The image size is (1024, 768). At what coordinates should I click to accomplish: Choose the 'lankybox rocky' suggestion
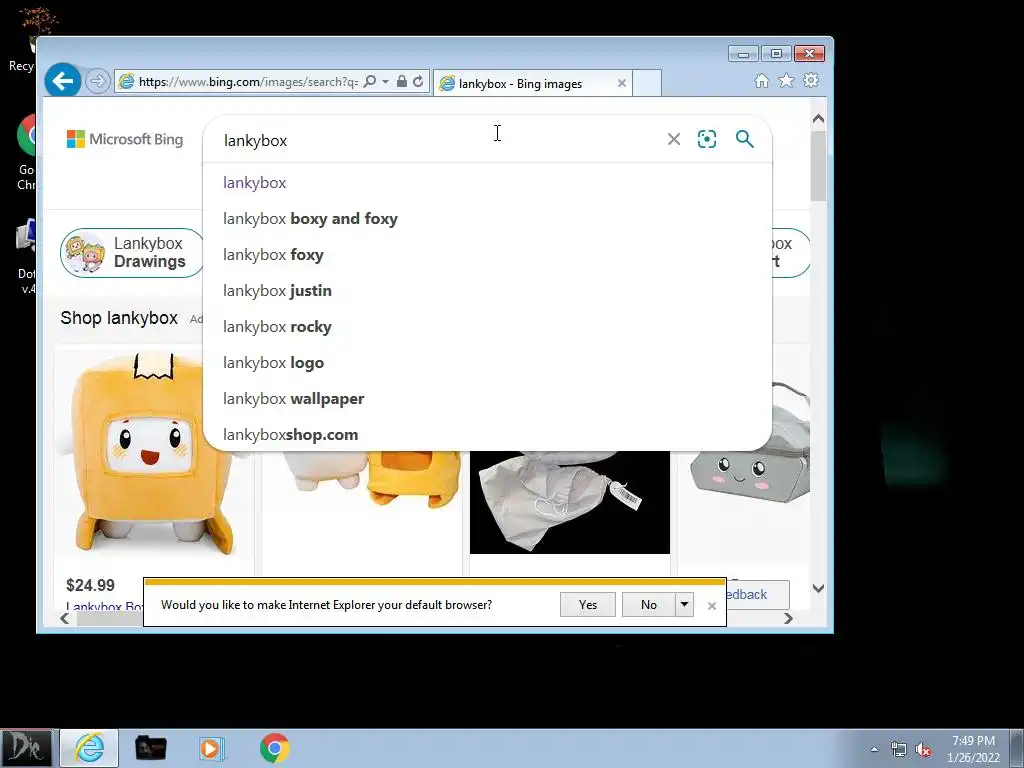tap(487, 327)
